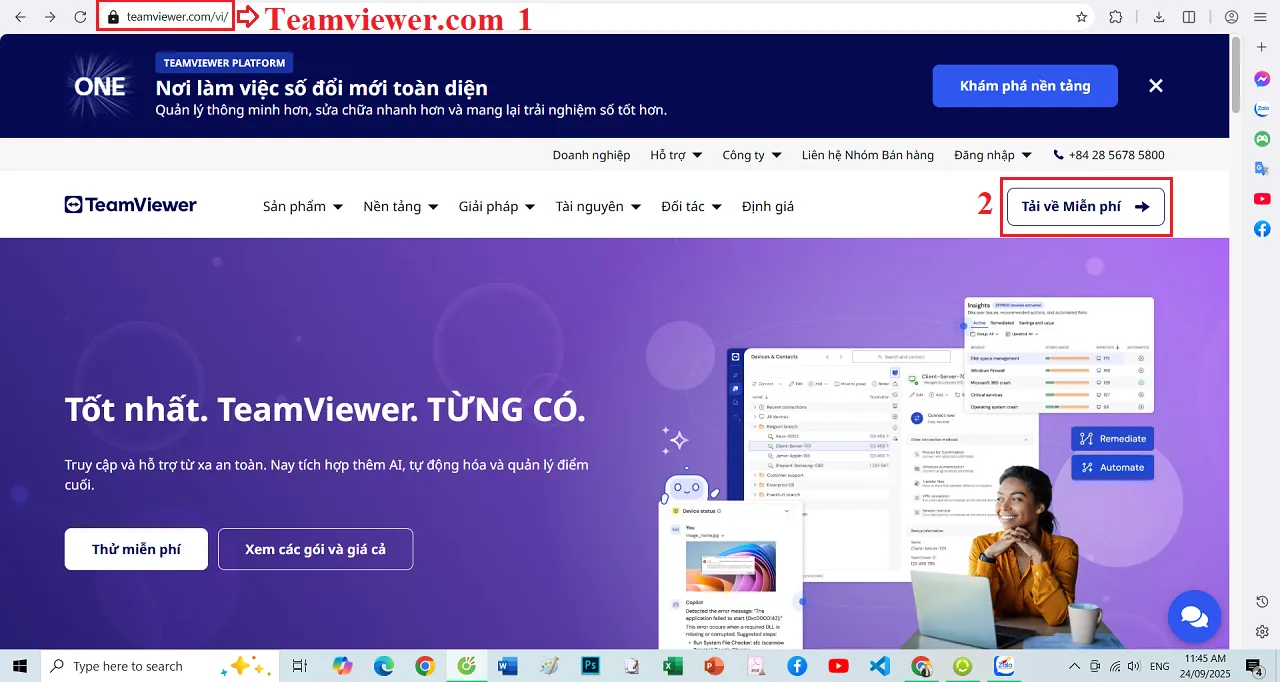The image size is (1280, 682).
Task: Open the Đăng nhập dropdown
Action: tap(991, 155)
